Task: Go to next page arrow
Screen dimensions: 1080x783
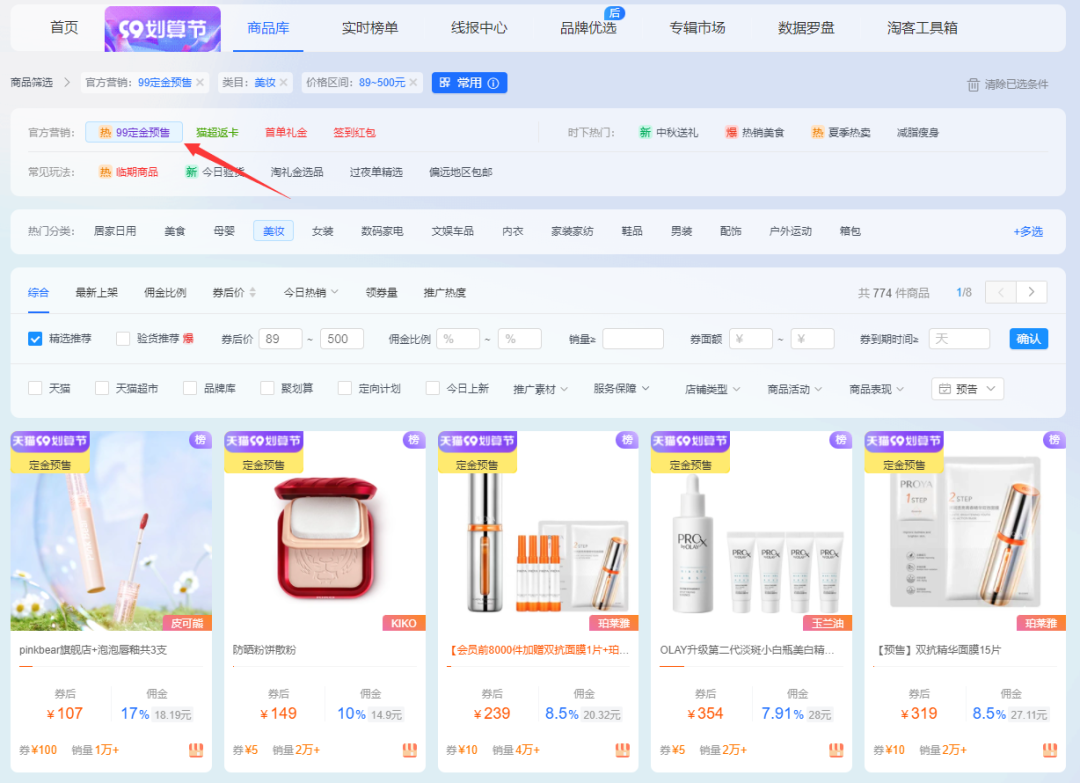Action: (x=1031, y=292)
